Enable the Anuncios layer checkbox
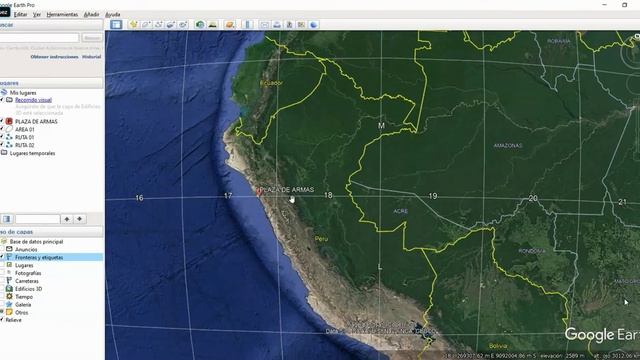 2,249
